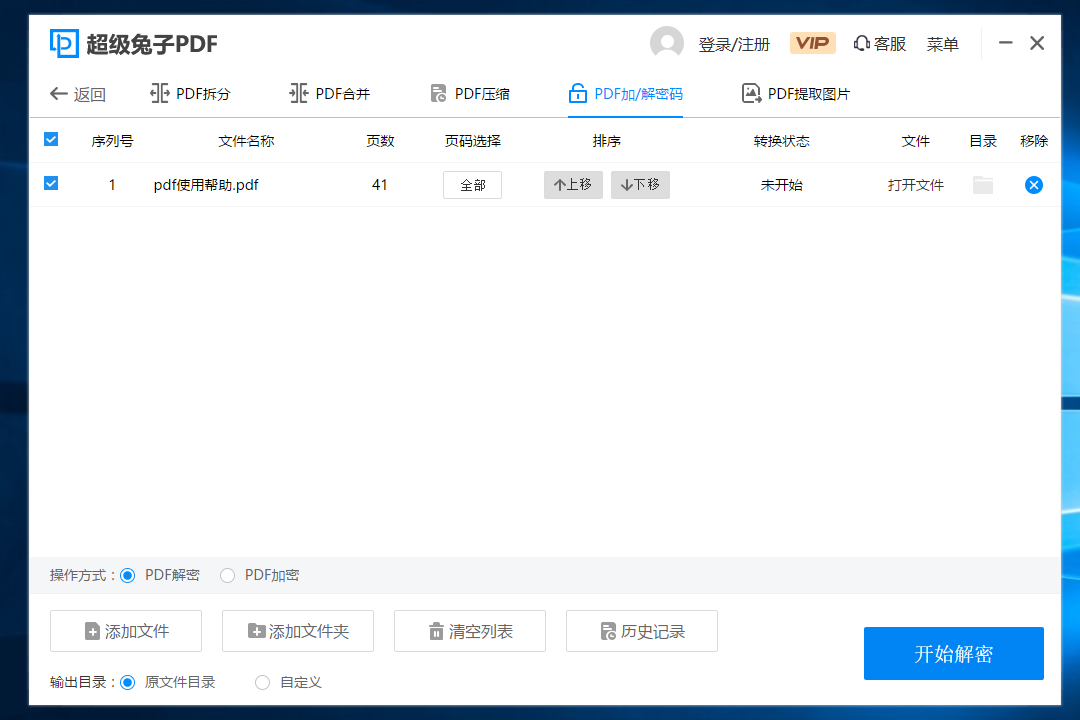Move the file down with 下移
1080x720 pixels.
point(640,184)
